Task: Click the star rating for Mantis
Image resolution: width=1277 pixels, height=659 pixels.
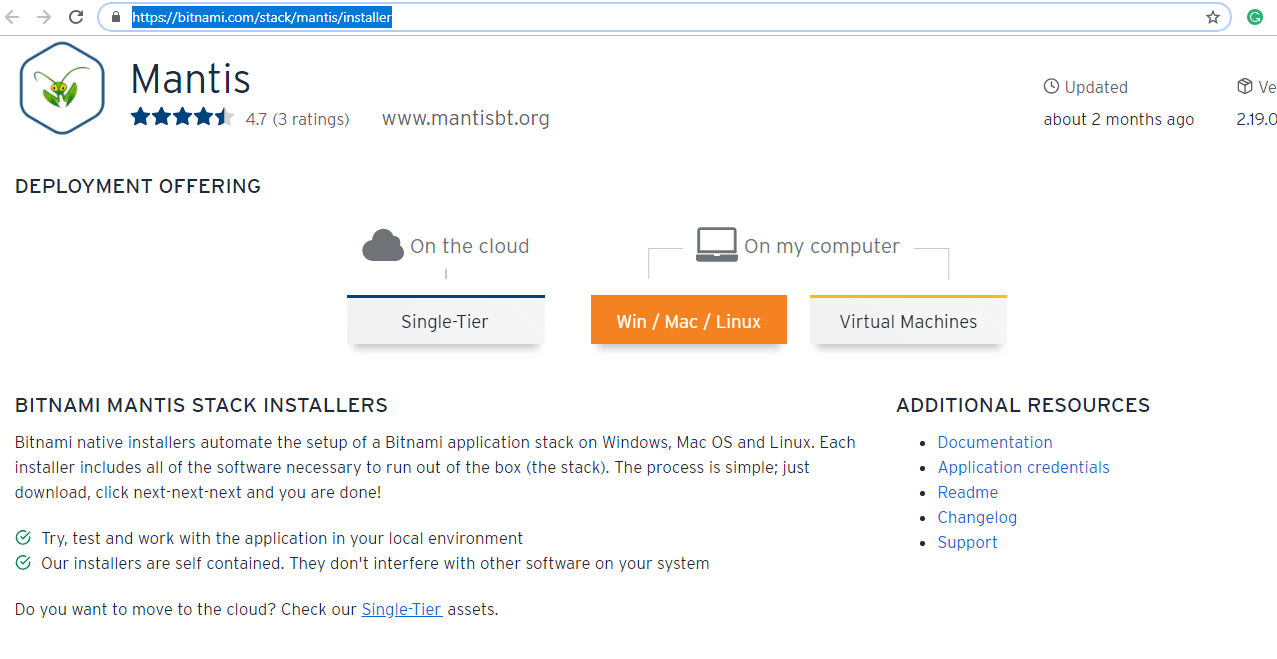Action: pos(182,117)
